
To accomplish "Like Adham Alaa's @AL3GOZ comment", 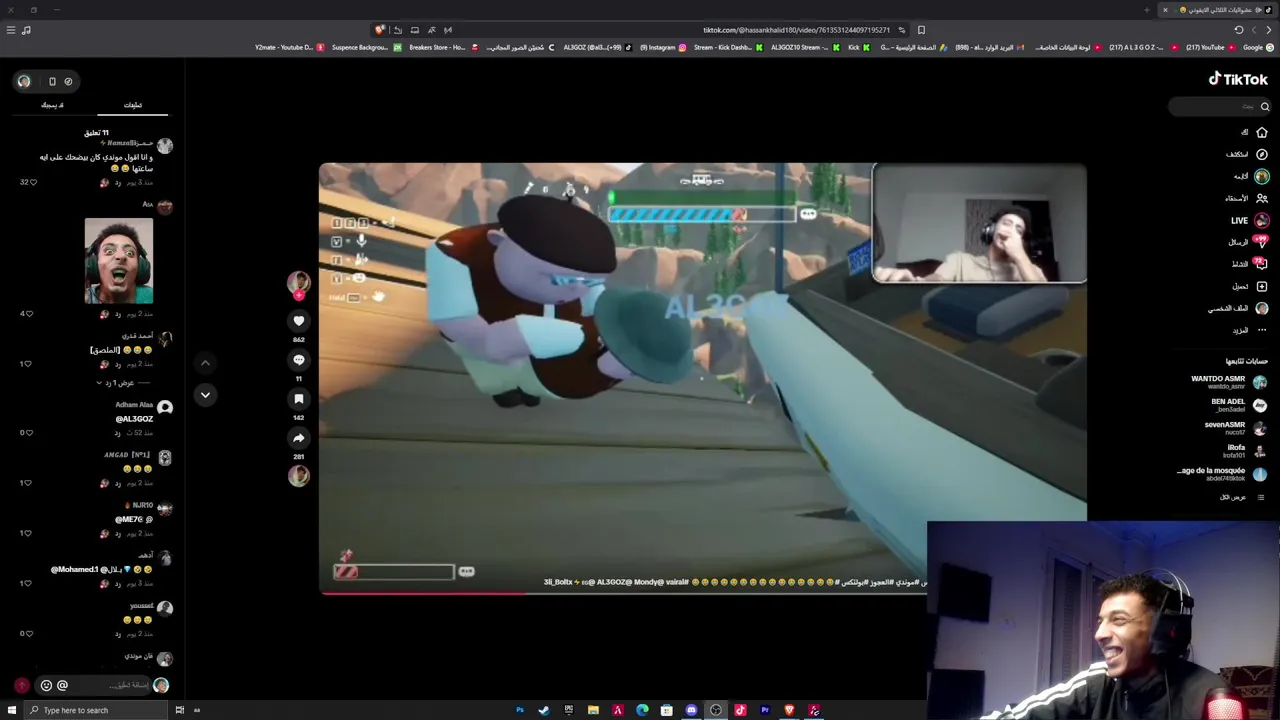I will coord(31,432).
